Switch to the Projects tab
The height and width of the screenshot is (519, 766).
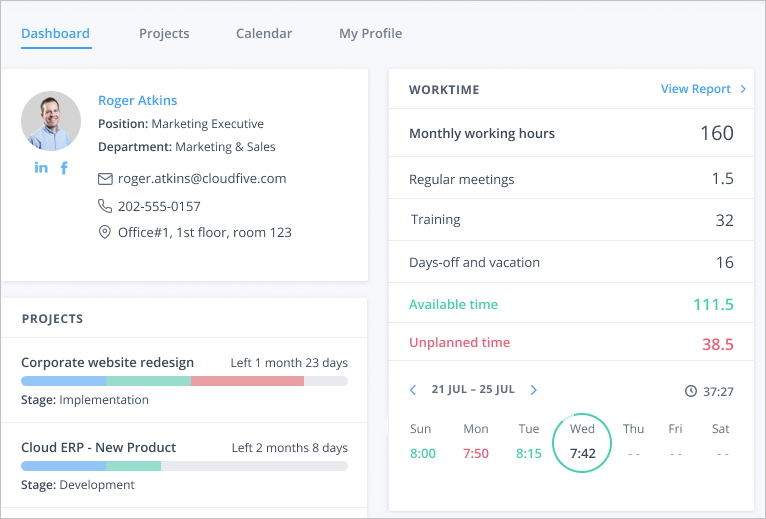pyautogui.click(x=164, y=33)
